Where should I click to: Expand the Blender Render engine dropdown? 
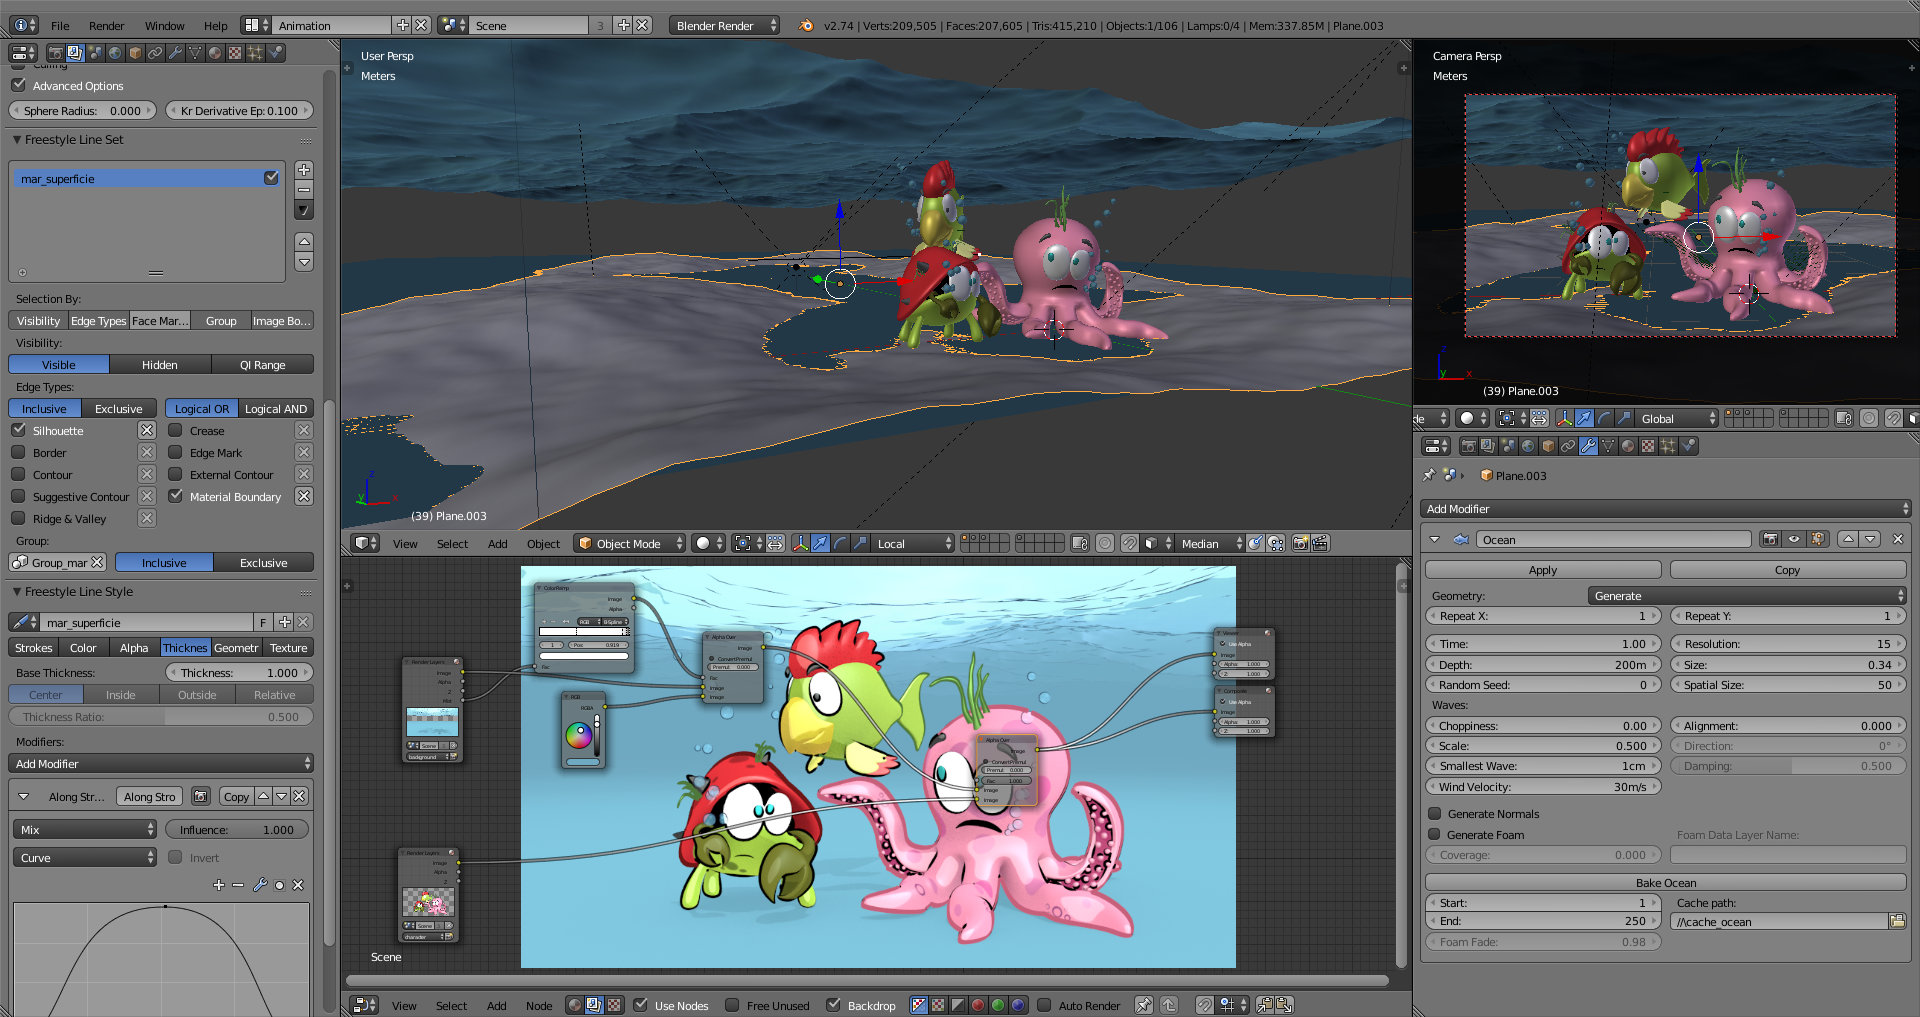724,26
